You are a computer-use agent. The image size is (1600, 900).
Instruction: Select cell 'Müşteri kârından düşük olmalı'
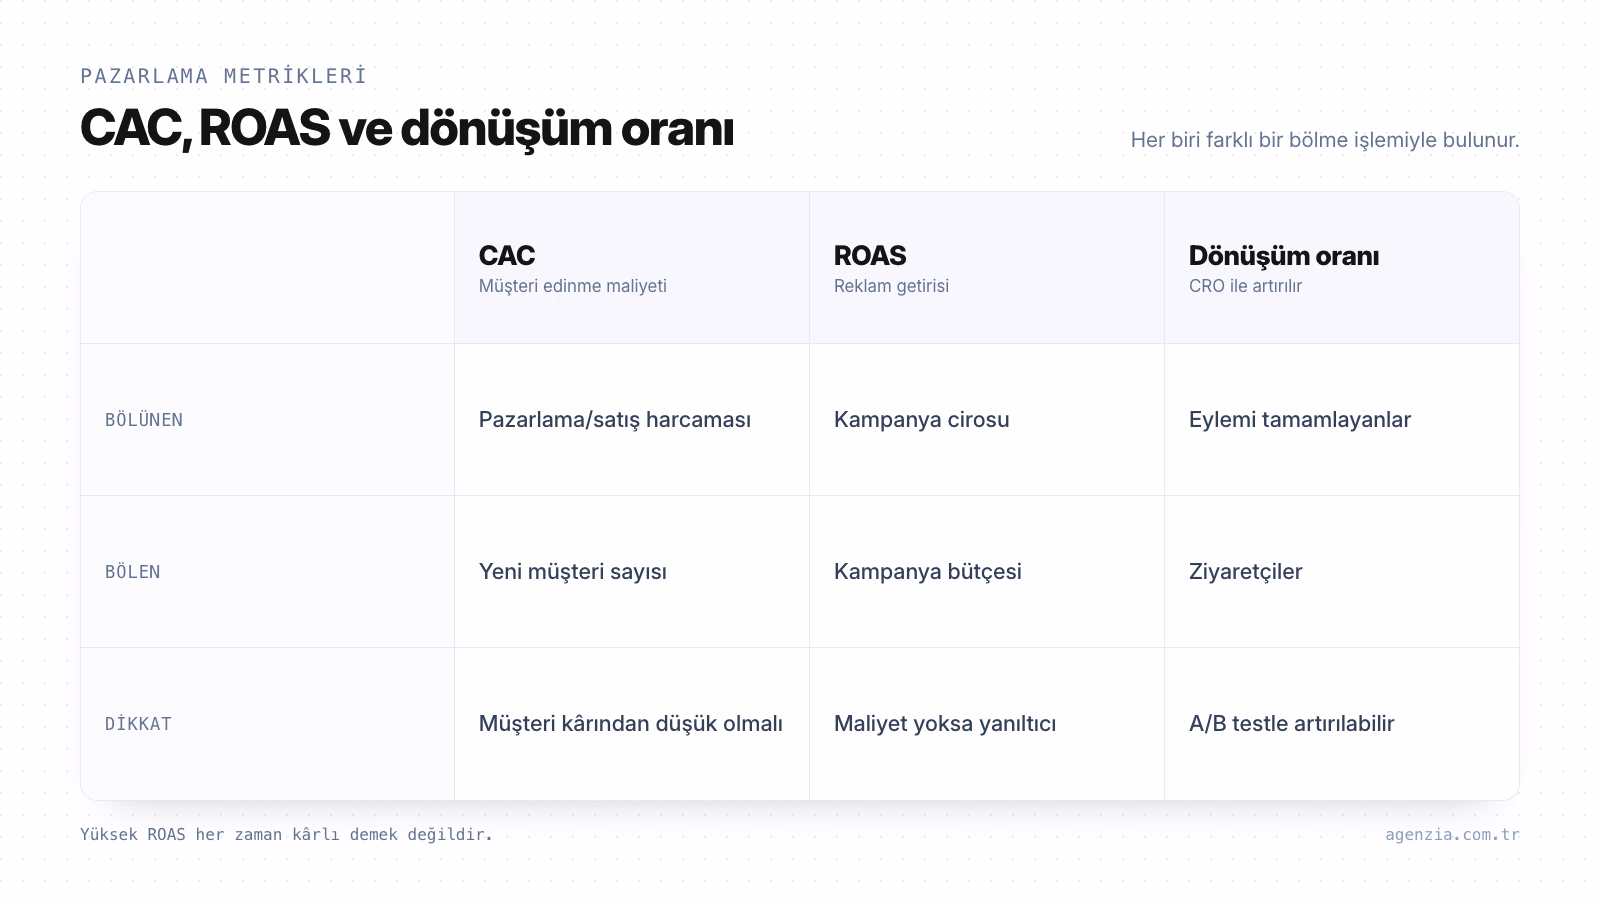pos(631,724)
